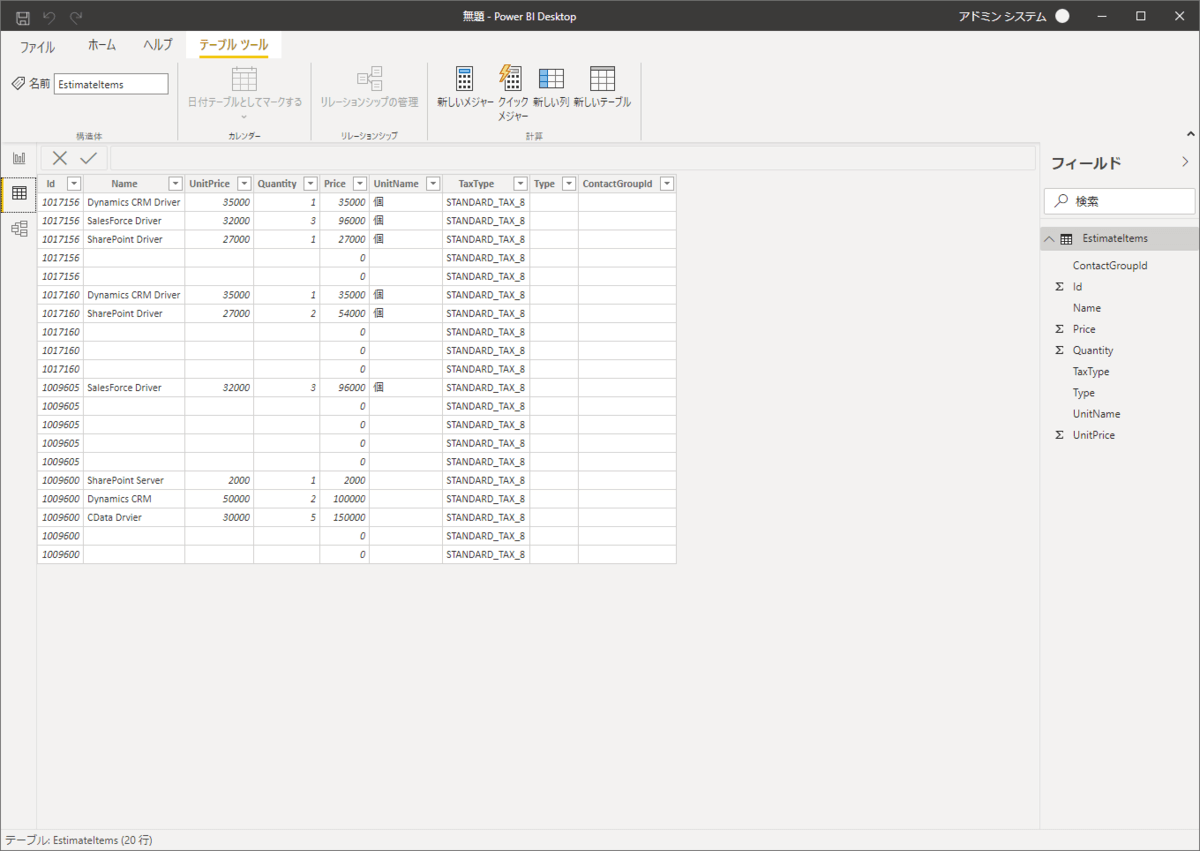Click 新しいメジャー calculator icon
The image size is (1200, 851).
click(x=465, y=79)
